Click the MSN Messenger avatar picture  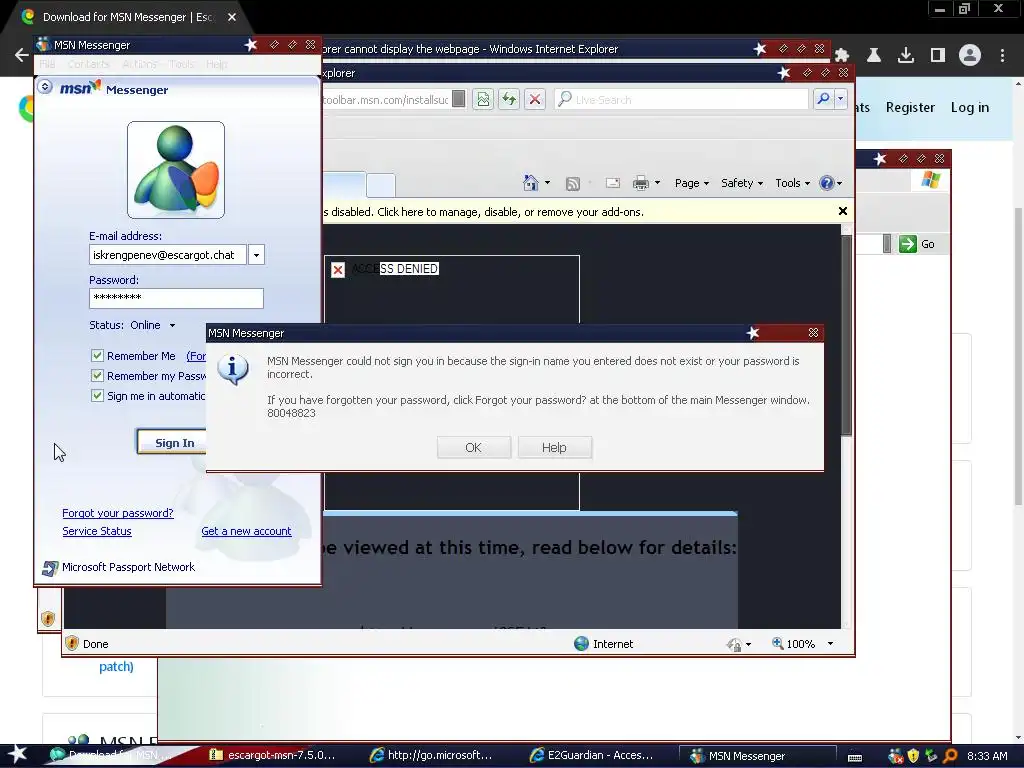point(176,170)
